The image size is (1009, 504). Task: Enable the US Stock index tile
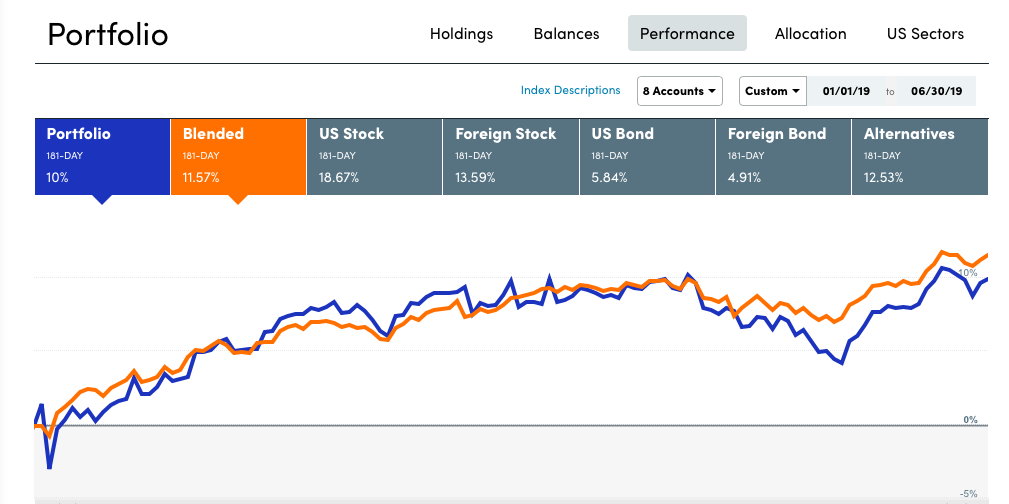click(x=374, y=156)
